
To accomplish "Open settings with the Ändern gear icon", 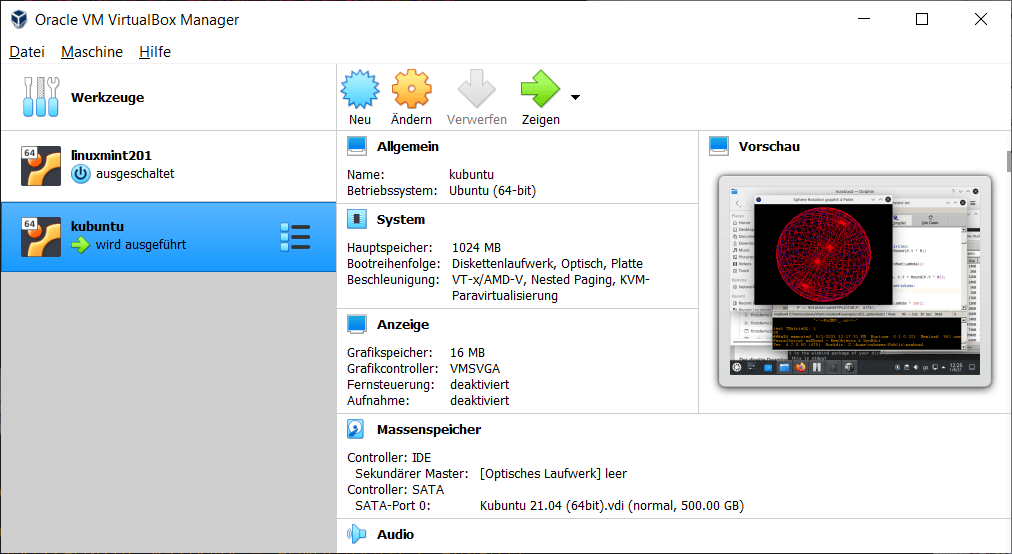I will pos(411,90).
